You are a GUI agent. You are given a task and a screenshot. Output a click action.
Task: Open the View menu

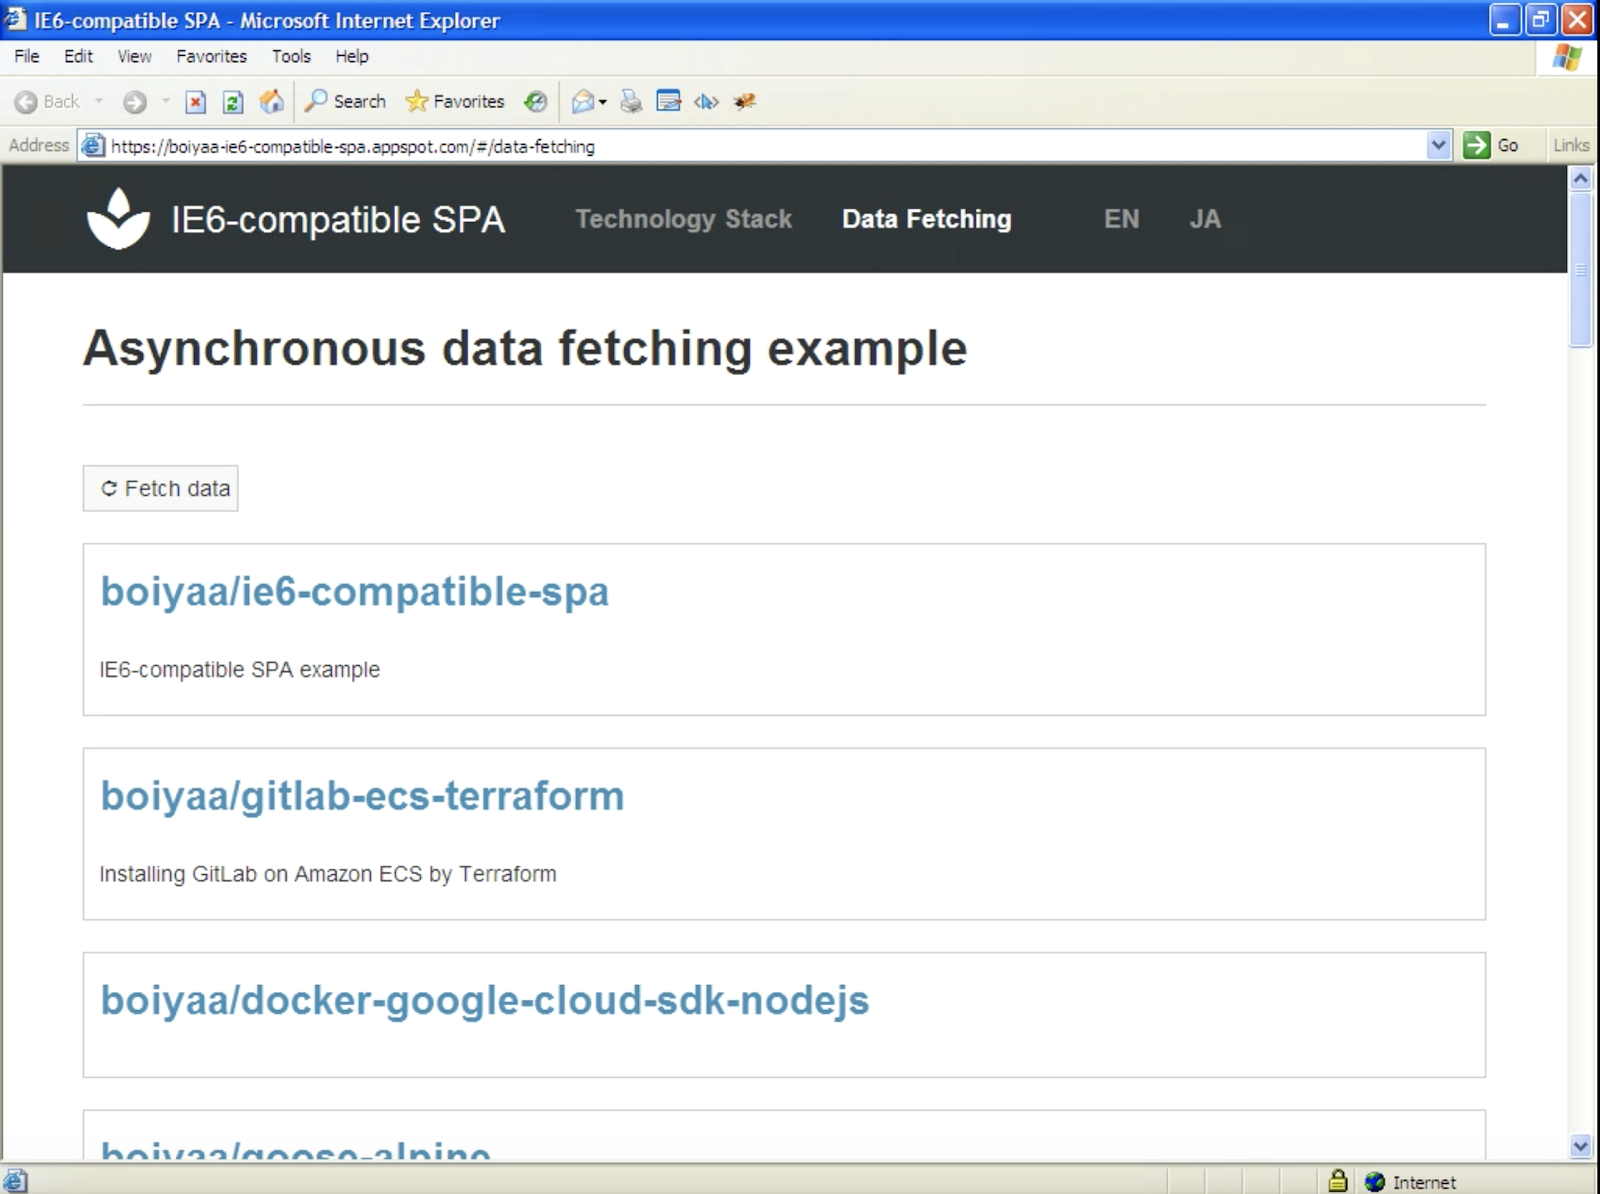point(134,56)
